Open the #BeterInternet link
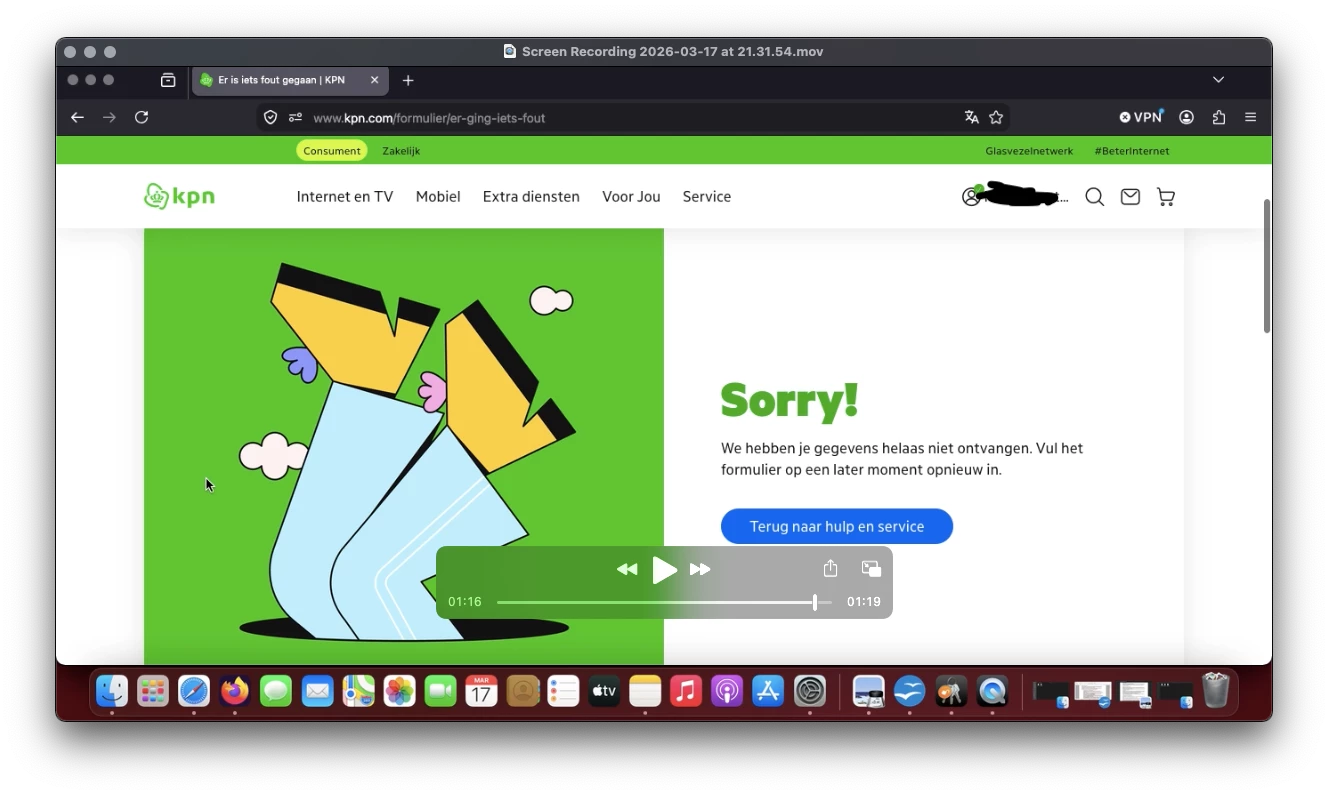1328x795 pixels. pos(1132,151)
